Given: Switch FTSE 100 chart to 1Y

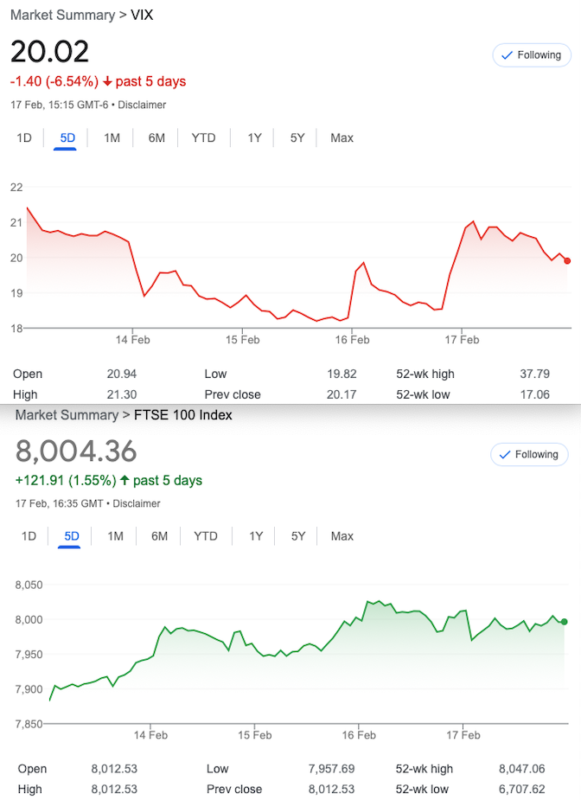Looking at the screenshot, I should pos(256,536).
